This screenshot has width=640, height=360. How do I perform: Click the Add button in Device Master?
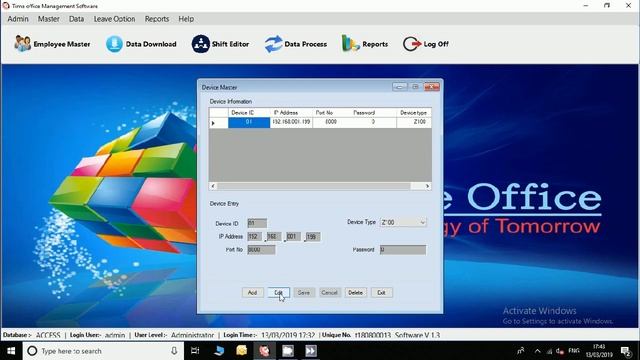[252, 293]
